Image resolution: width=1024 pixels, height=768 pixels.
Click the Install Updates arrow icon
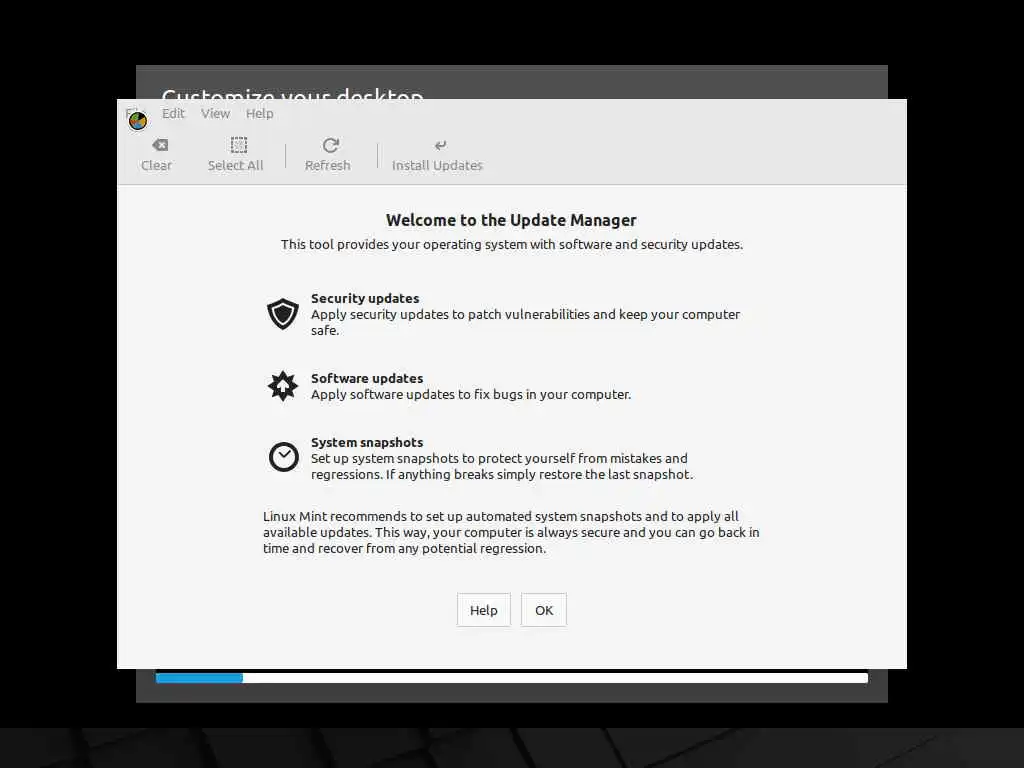(441, 145)
